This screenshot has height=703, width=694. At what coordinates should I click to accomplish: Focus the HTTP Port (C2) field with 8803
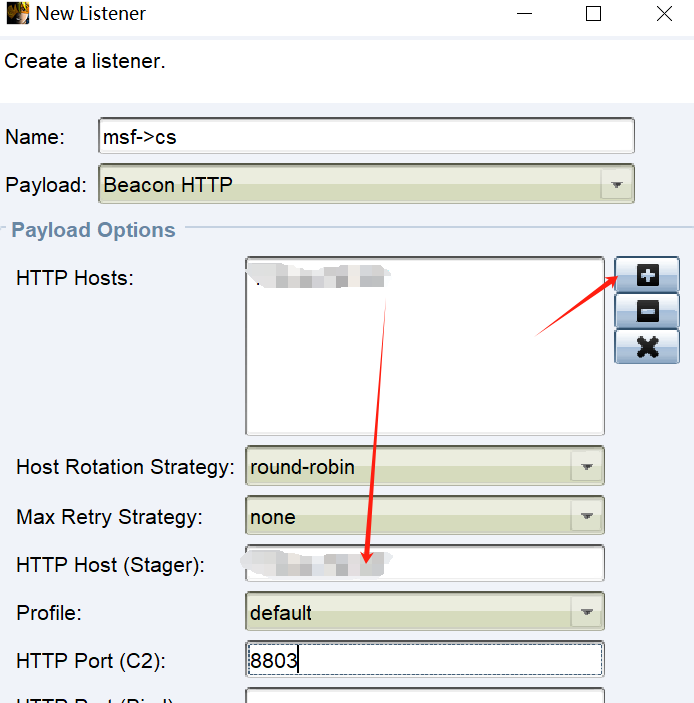point(424,660)
